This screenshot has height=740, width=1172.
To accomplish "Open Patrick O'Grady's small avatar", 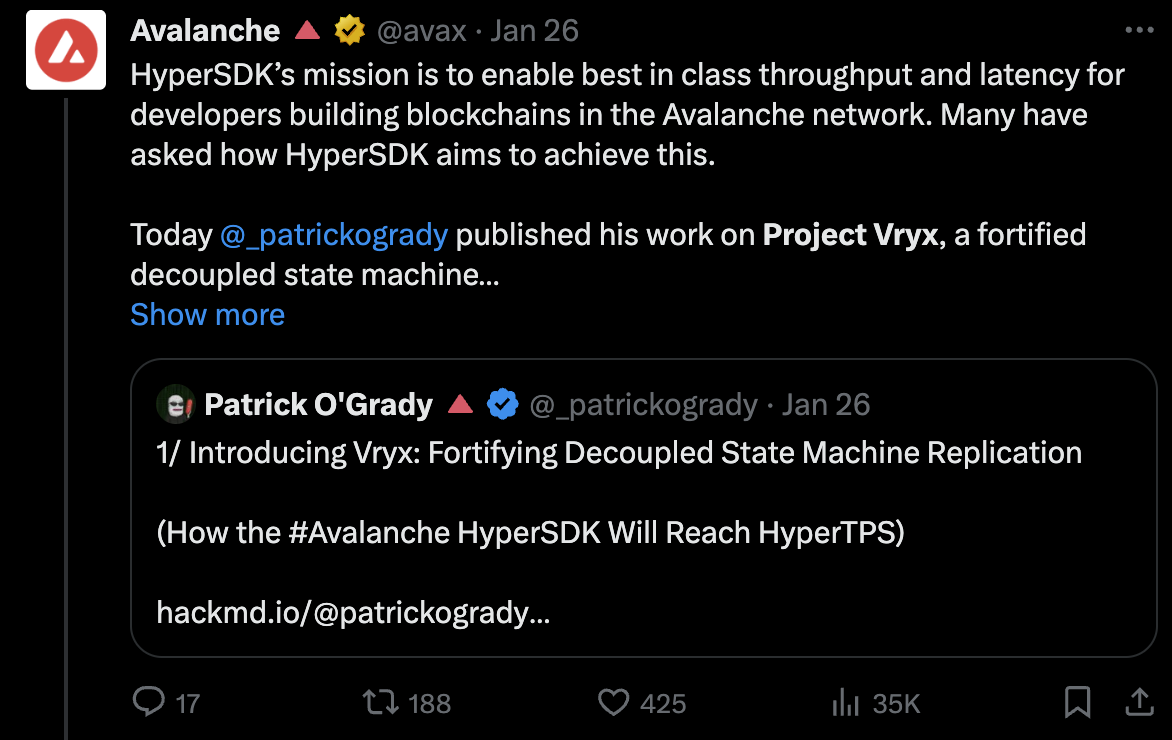I will click(x=175, y=404).
